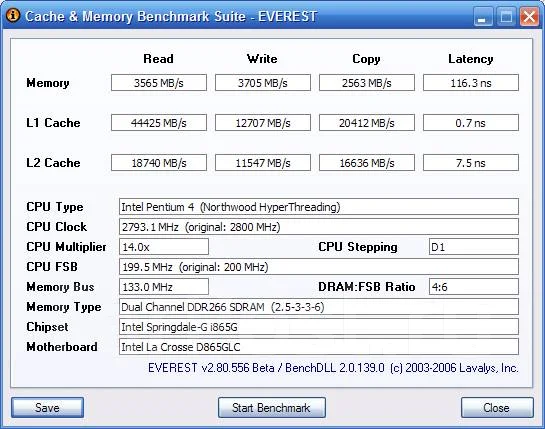Screen dimensions: 545x429
Task: Click the CPU Clock label
Action: 57,227
